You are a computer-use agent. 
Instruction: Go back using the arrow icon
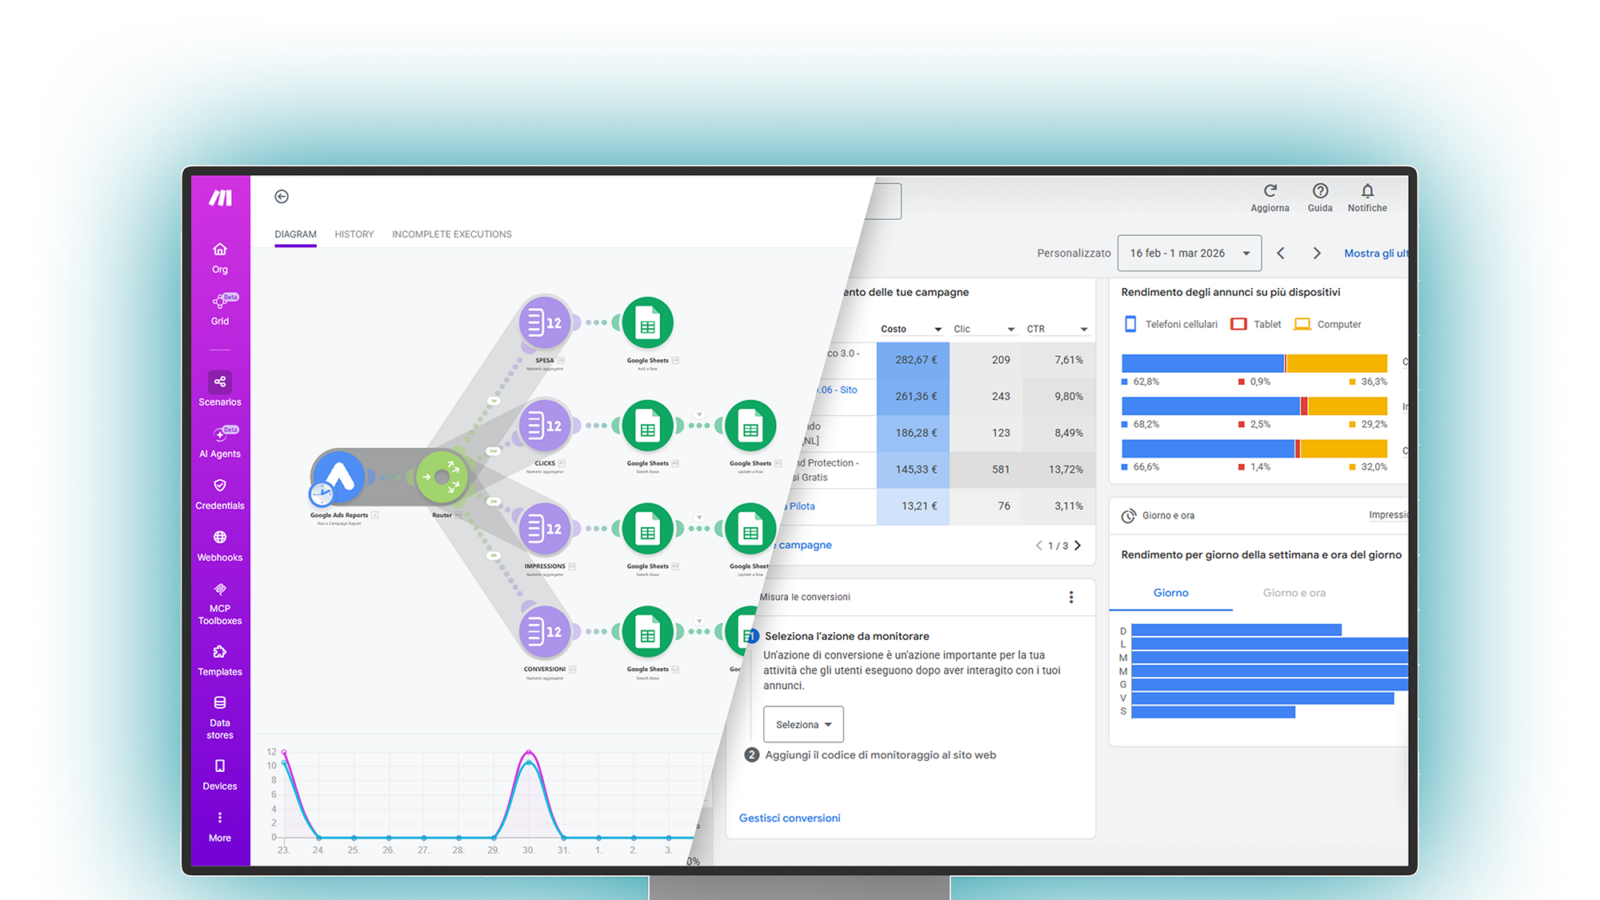tap(282, 197)
